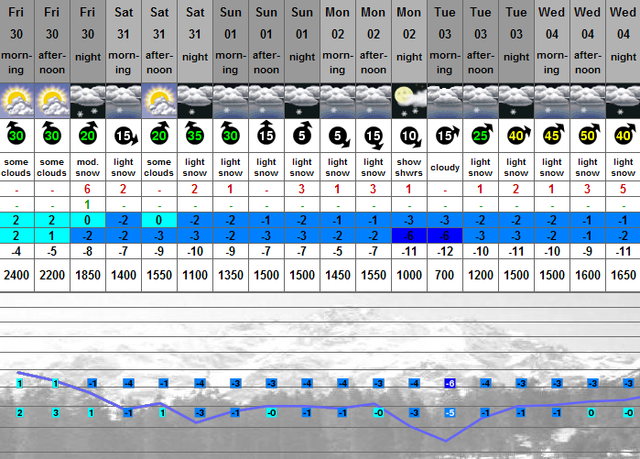
Task: Click the snow cloud icon for Sat 31 morning
Action: point(124,101)
